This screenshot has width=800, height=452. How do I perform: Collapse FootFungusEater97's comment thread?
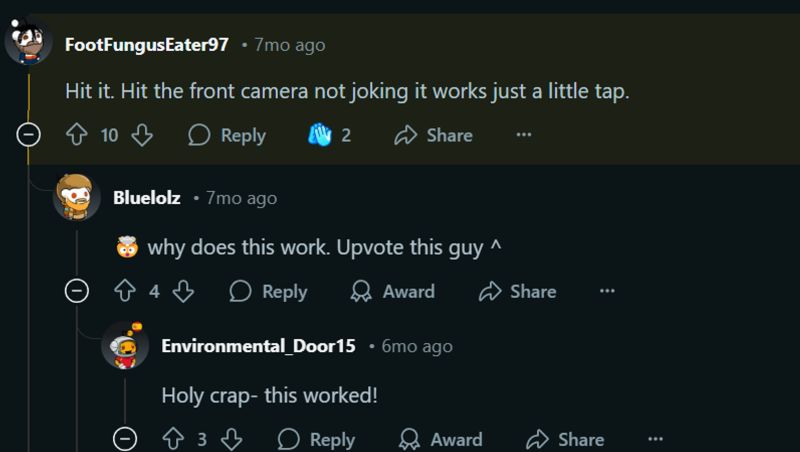29,135
